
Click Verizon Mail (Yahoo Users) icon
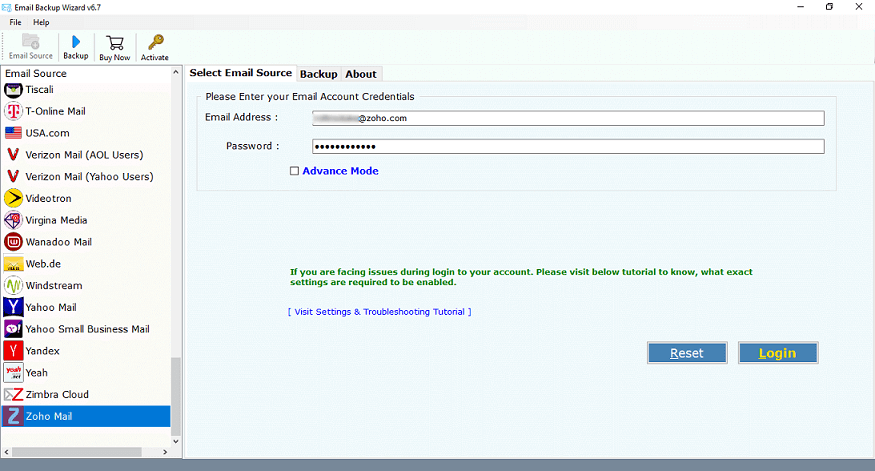coord(13,176)
